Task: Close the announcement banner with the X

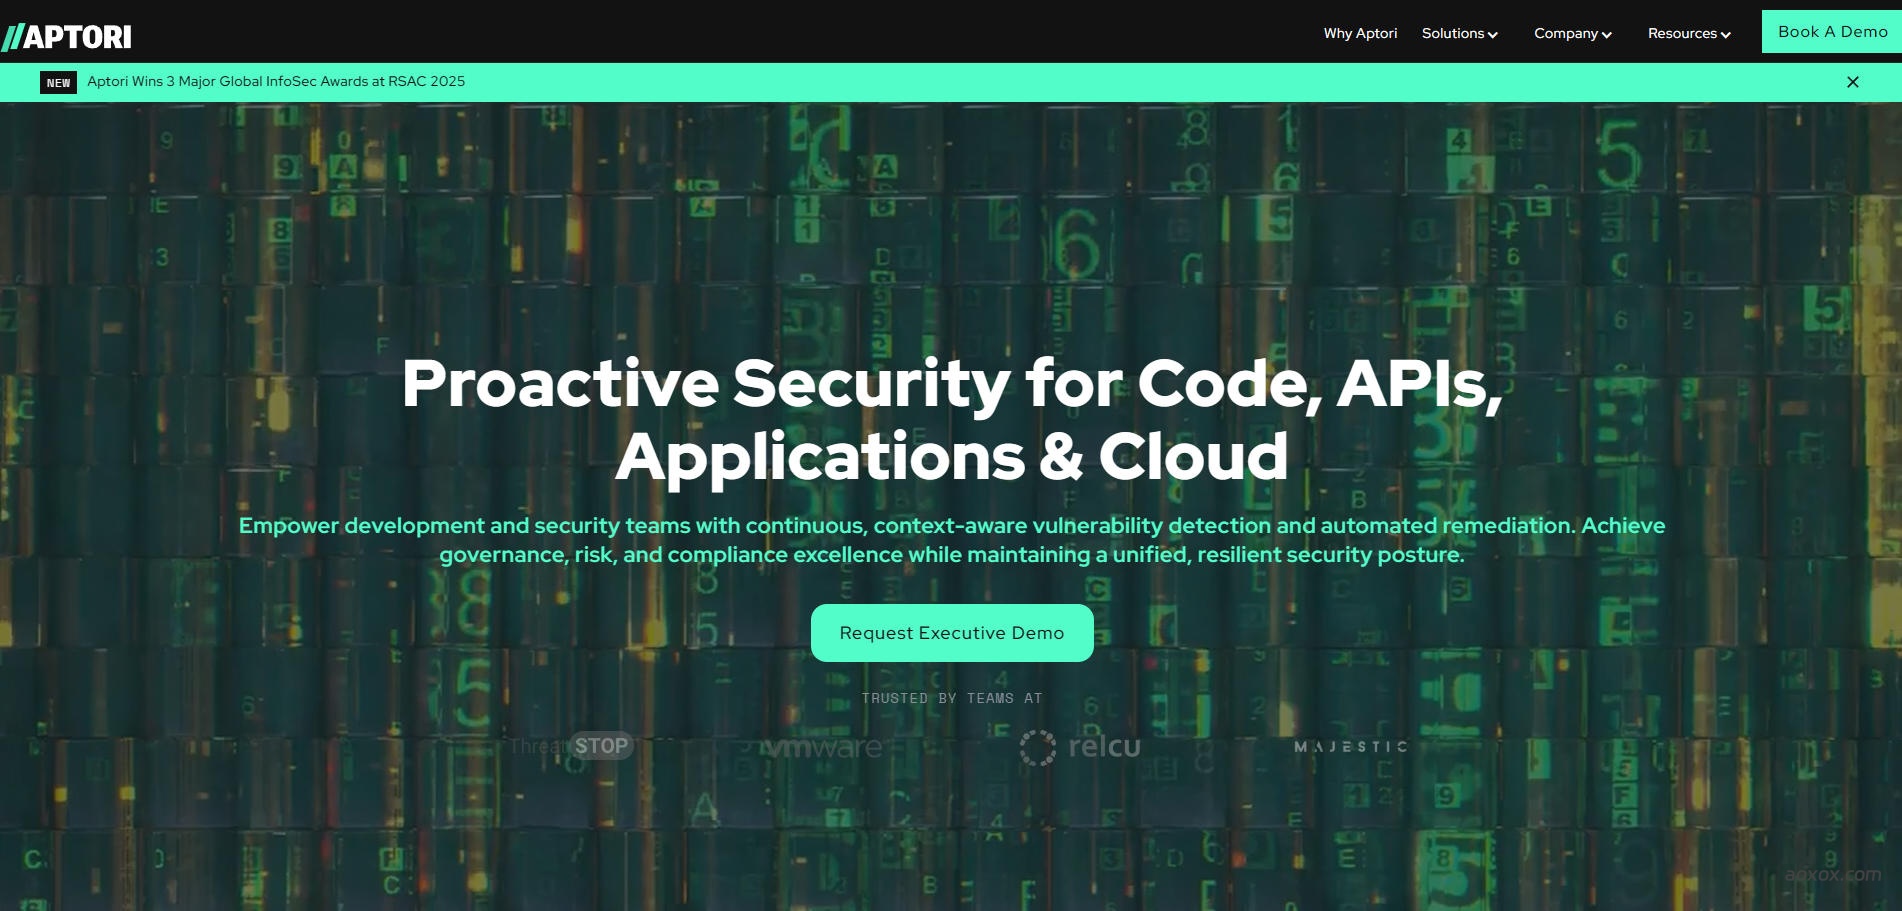Action: 1852,82
